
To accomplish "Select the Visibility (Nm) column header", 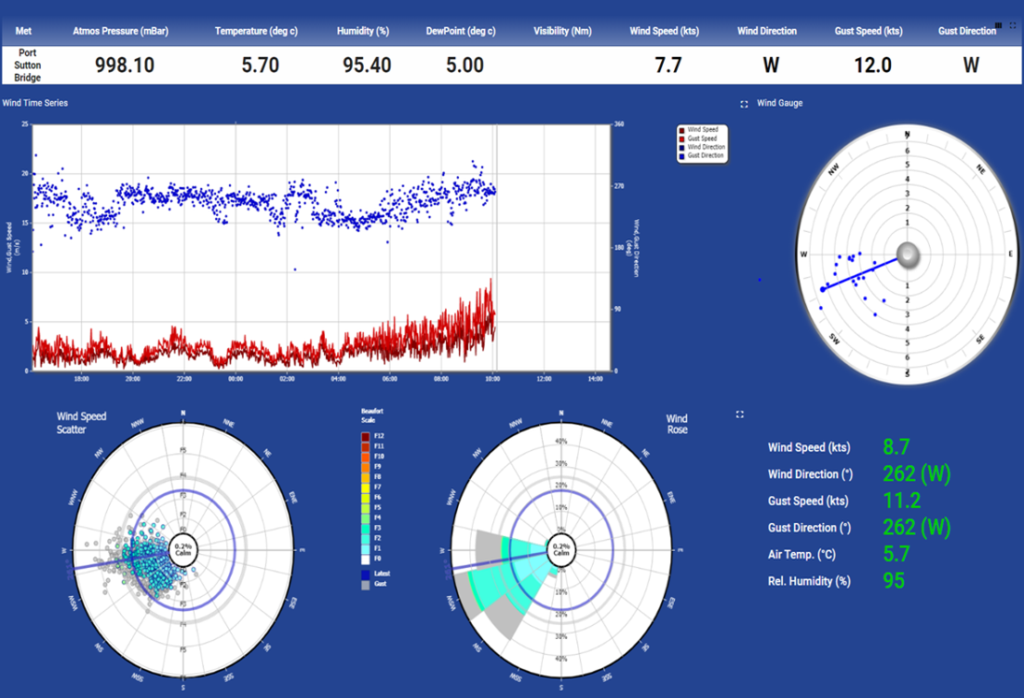I will [563, 31].
